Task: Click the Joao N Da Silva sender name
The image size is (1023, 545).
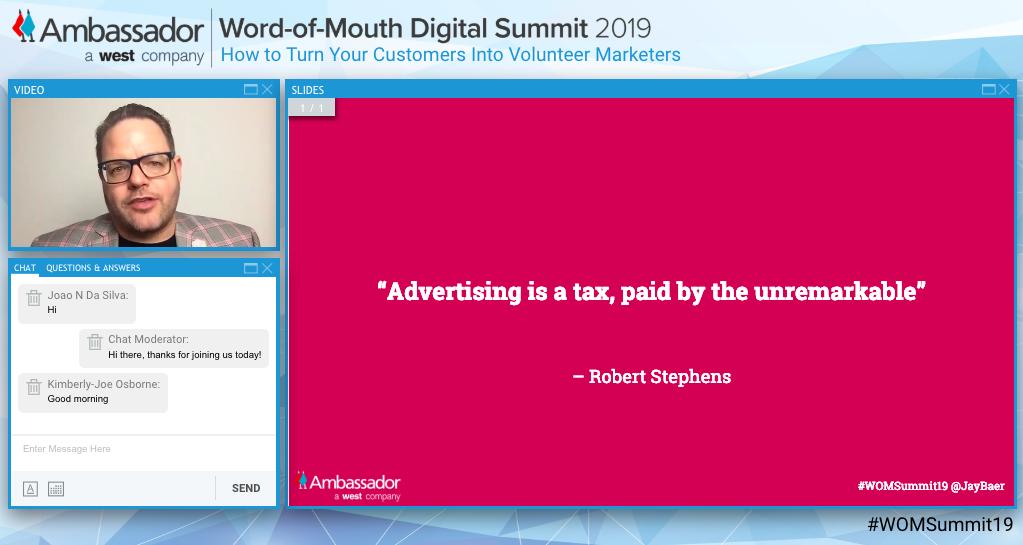Action: coord(88,295)
